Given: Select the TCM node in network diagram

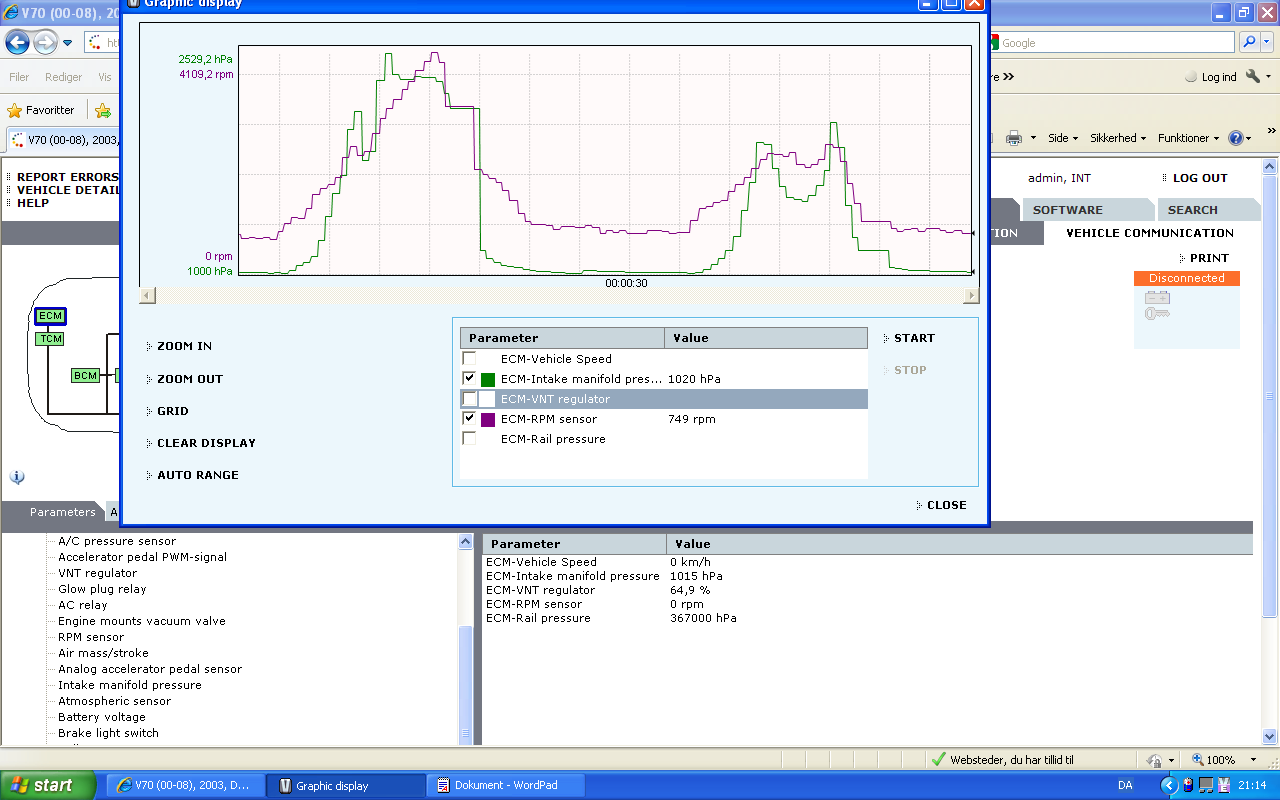Looking at the screenshot, I should point(50,339).
